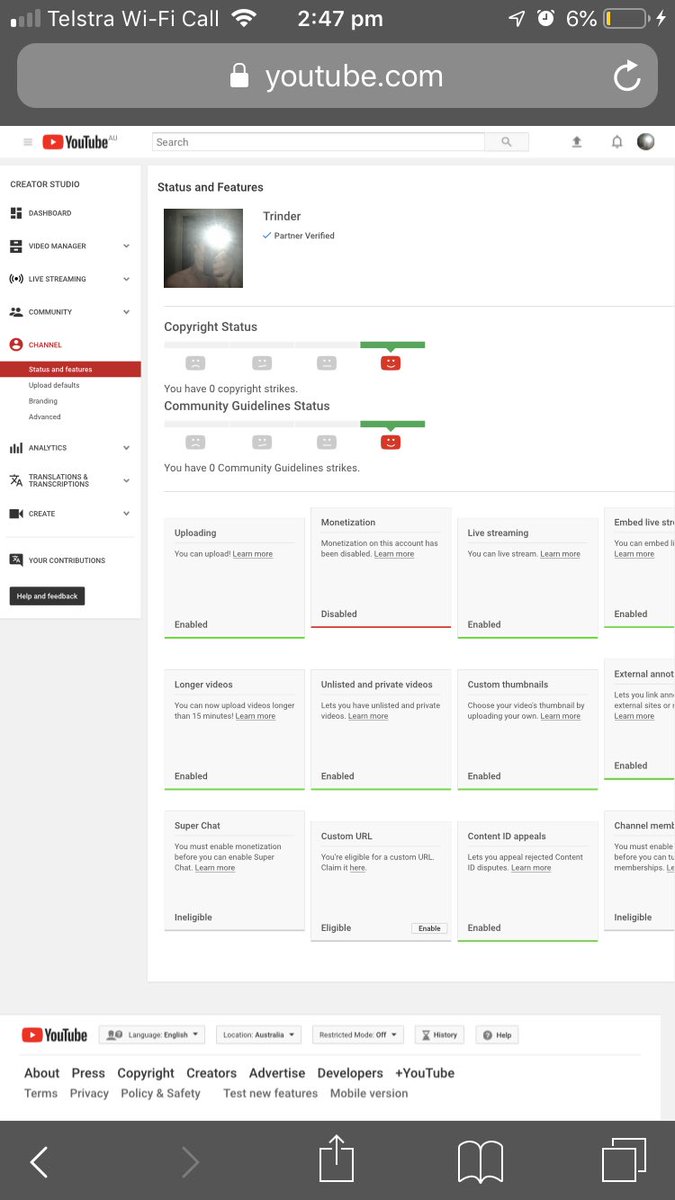This screenshot has height=1200, width=675.
Task: Click the Analytics bar chart icon
Action: pos(16,448)
